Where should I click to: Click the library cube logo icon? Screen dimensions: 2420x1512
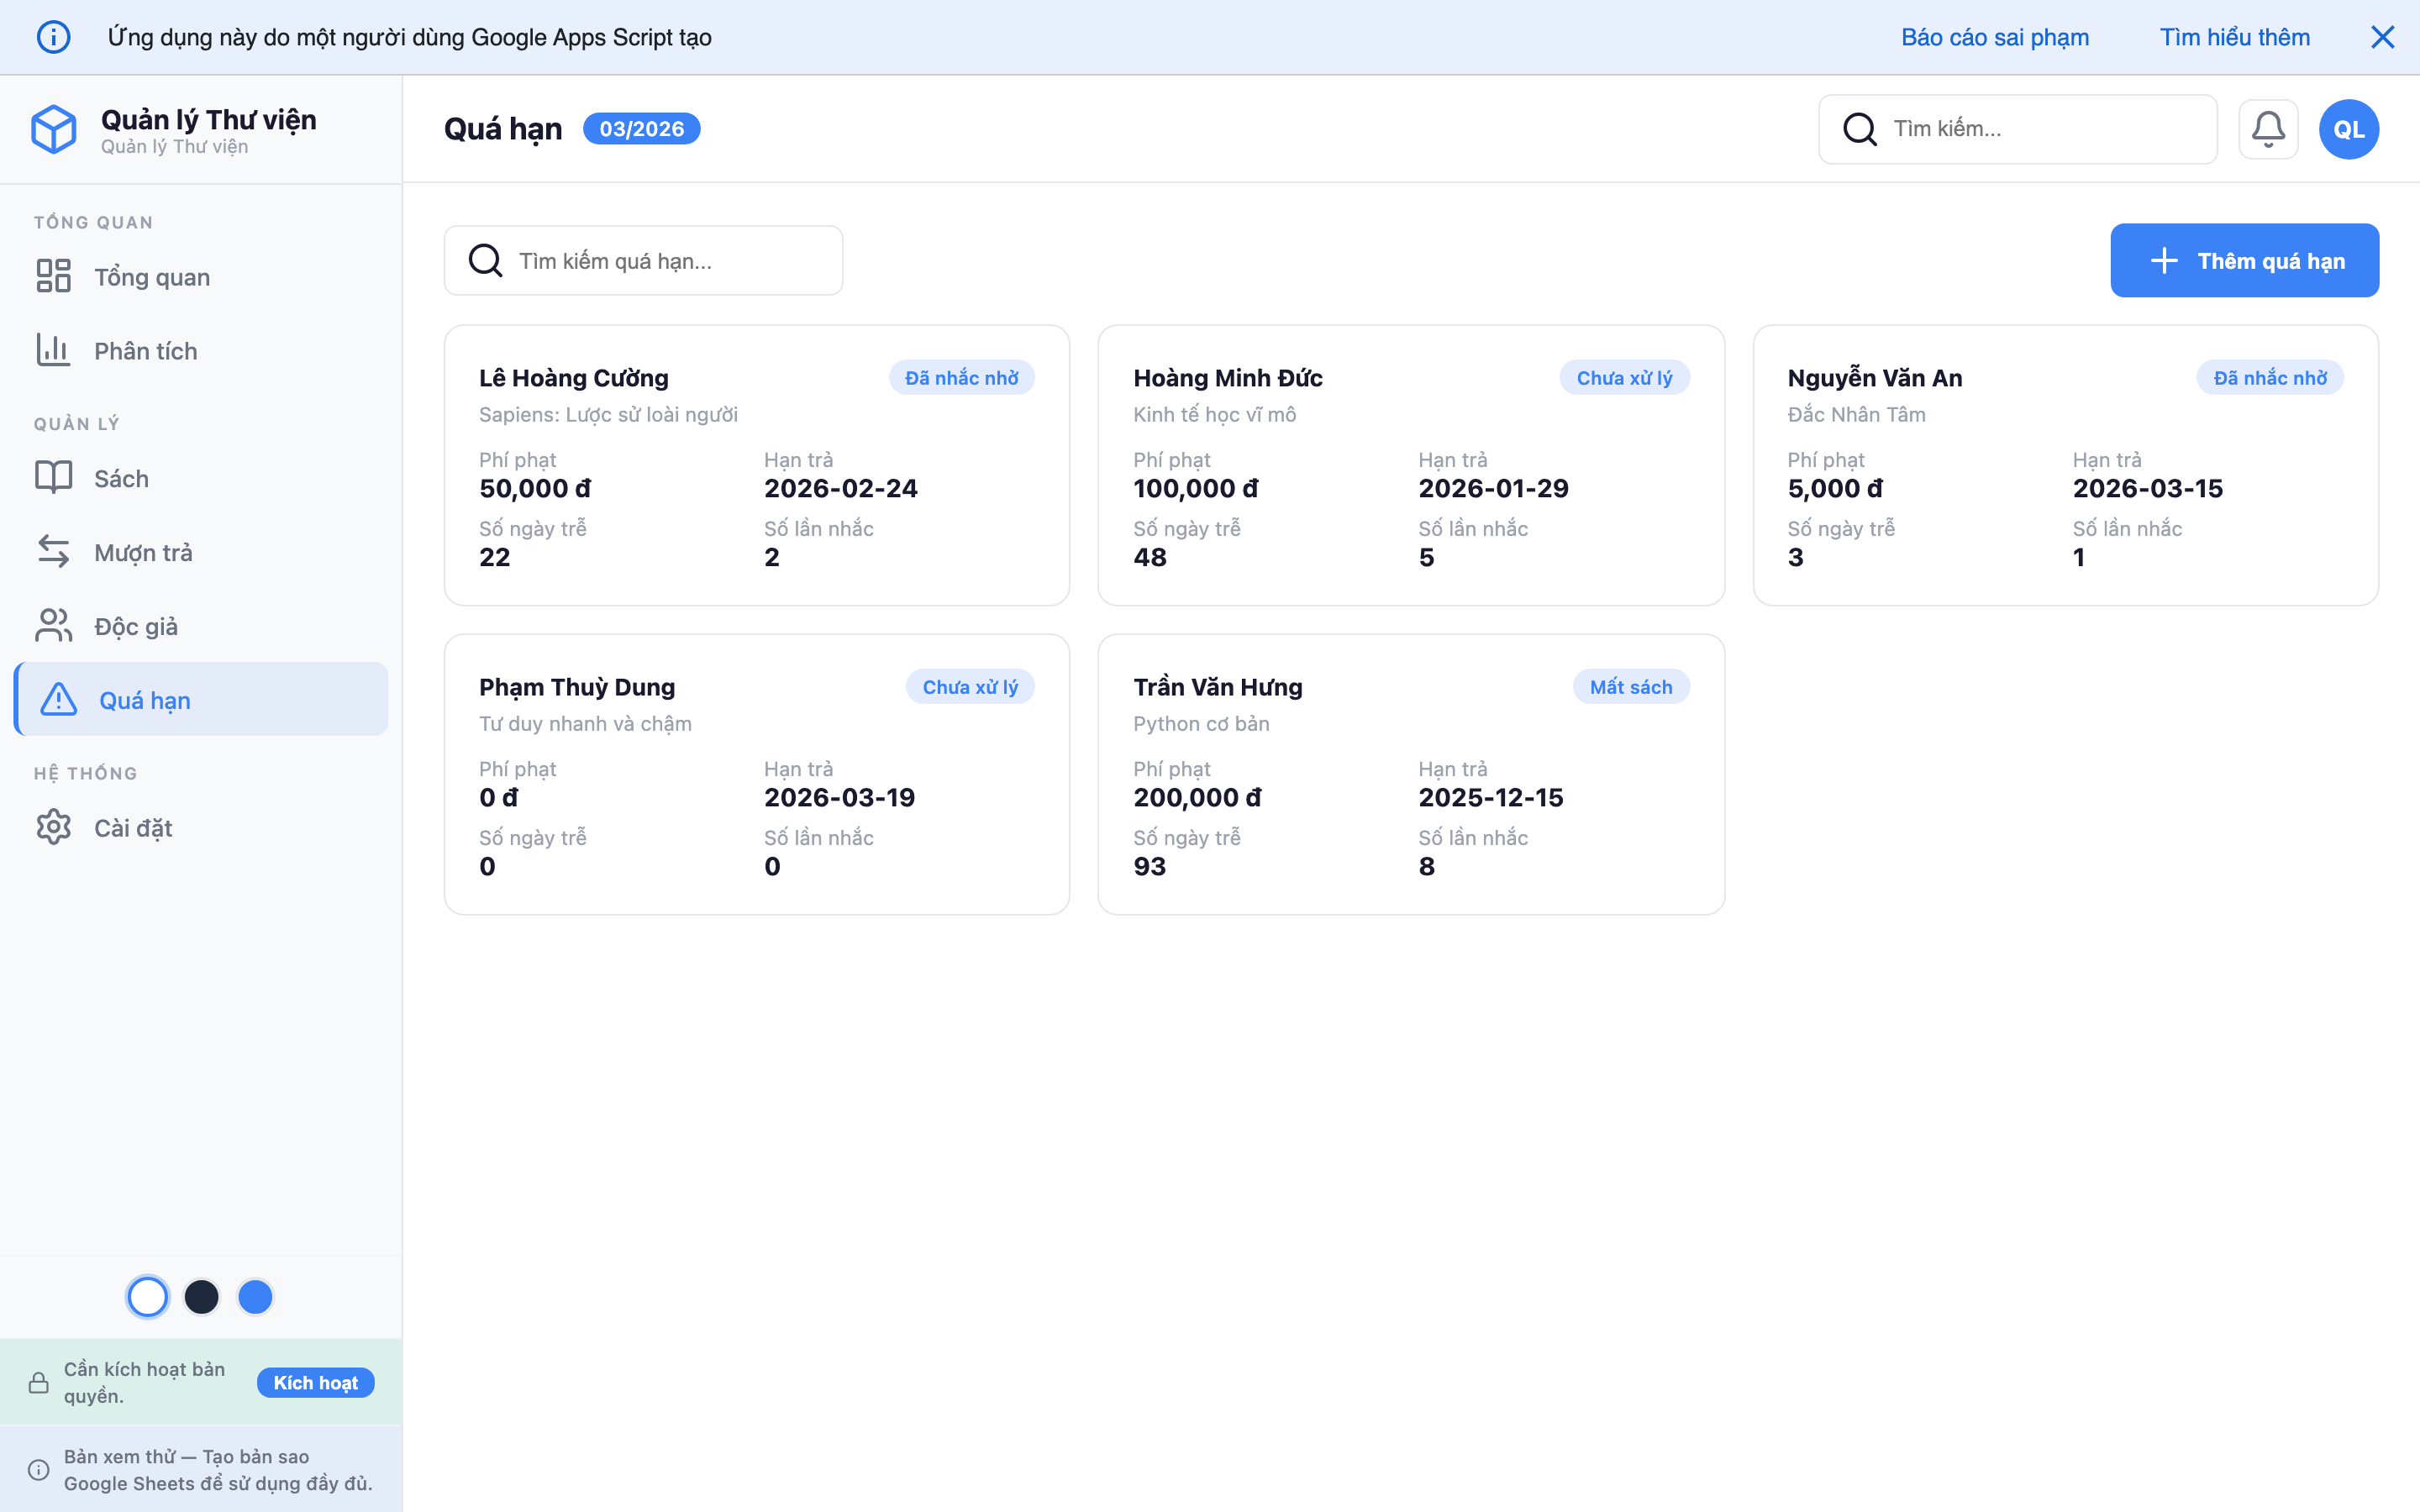click(x=54, y=129)
